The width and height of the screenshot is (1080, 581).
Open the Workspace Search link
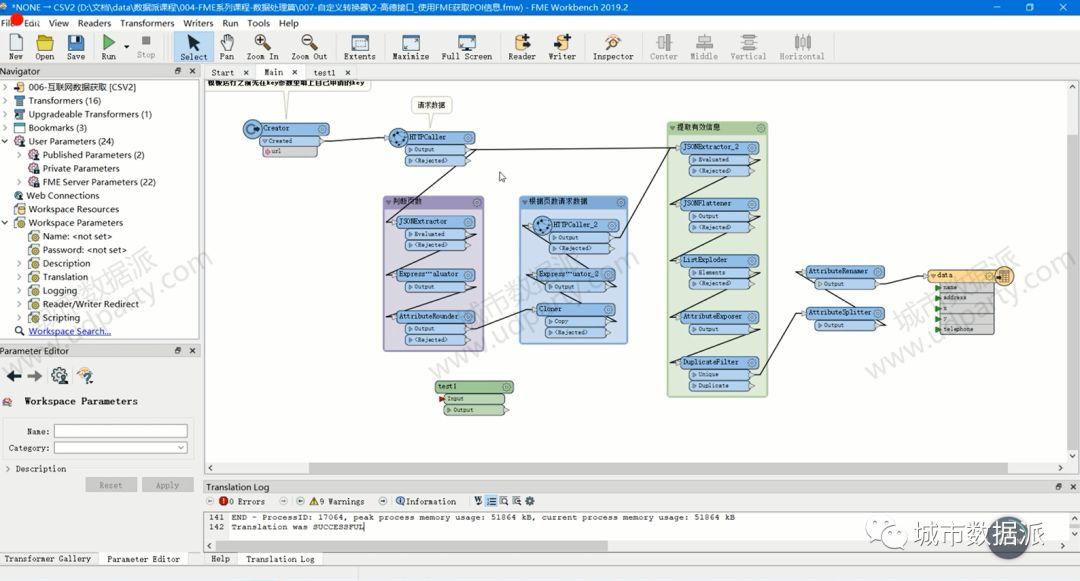[70, 331]
